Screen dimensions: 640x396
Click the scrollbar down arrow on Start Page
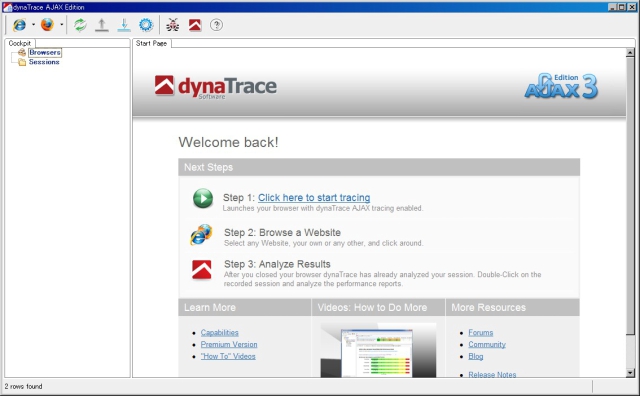(x=630, y=373)
